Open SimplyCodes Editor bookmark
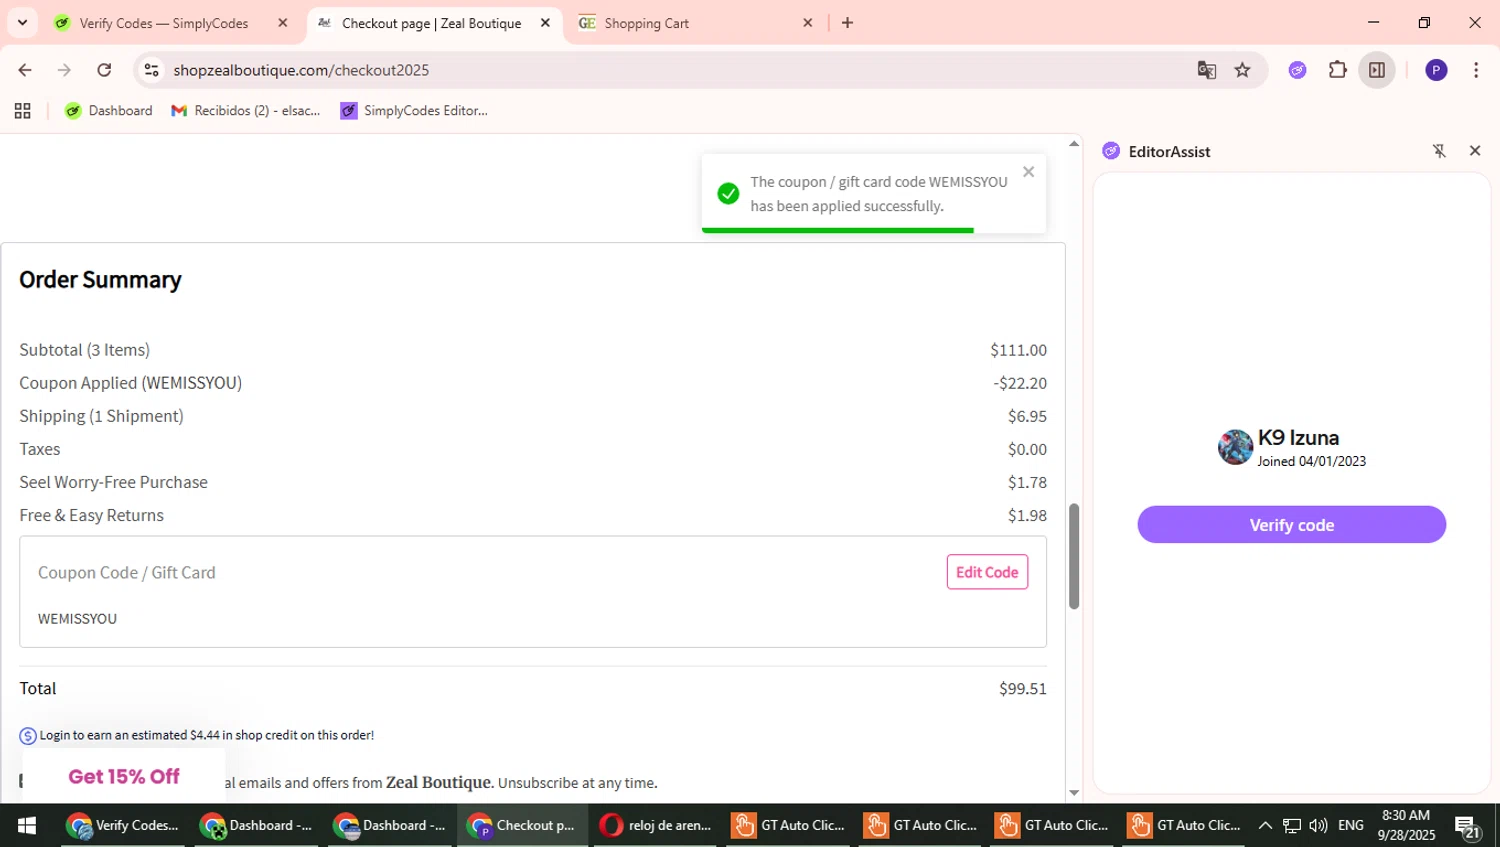1500x847 pixels. point(414,111)
